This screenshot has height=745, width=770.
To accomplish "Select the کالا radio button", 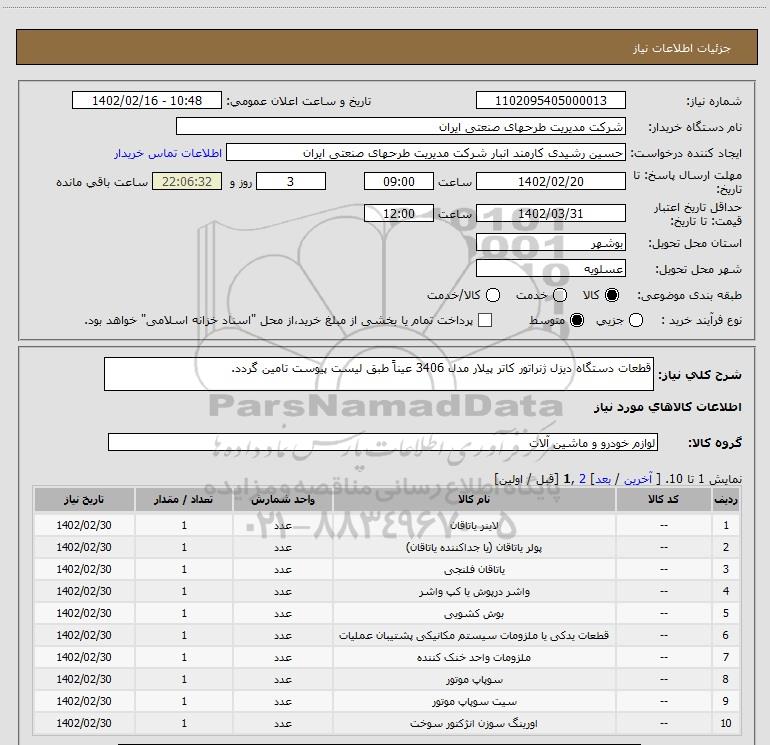I will [x=612, y=295].
